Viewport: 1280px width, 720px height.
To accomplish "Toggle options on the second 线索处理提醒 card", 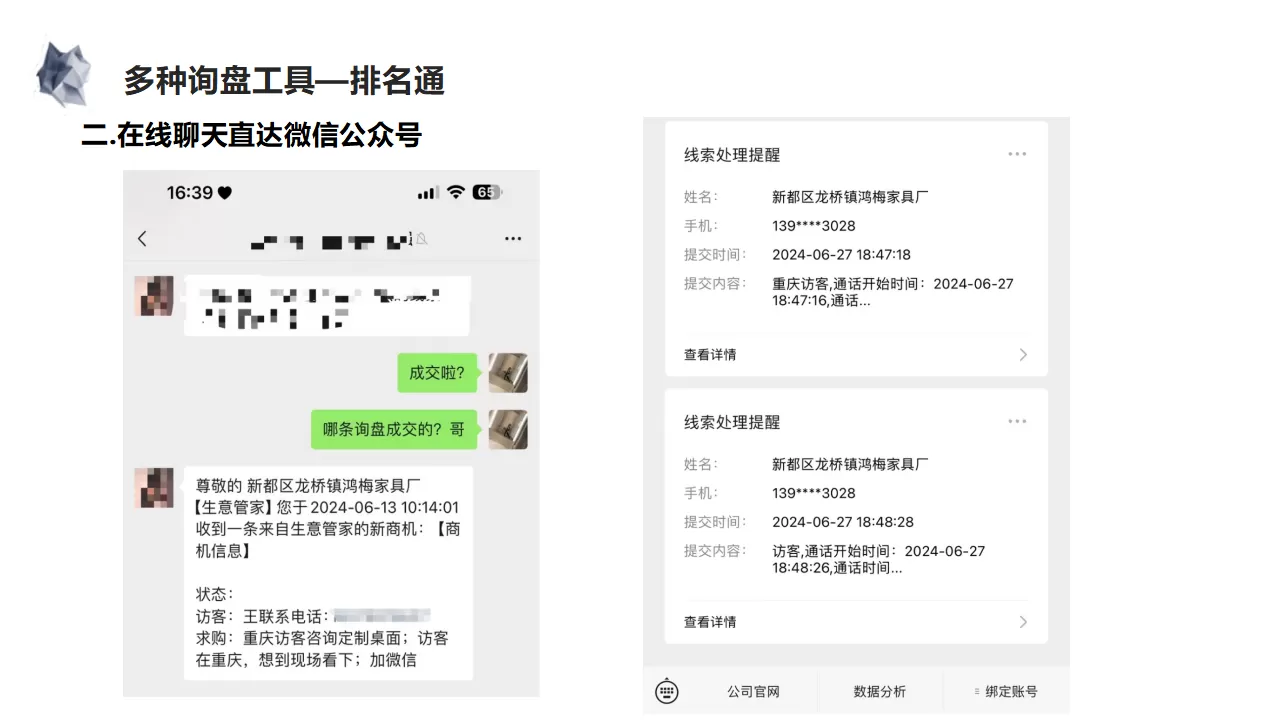I will 1017,421.
